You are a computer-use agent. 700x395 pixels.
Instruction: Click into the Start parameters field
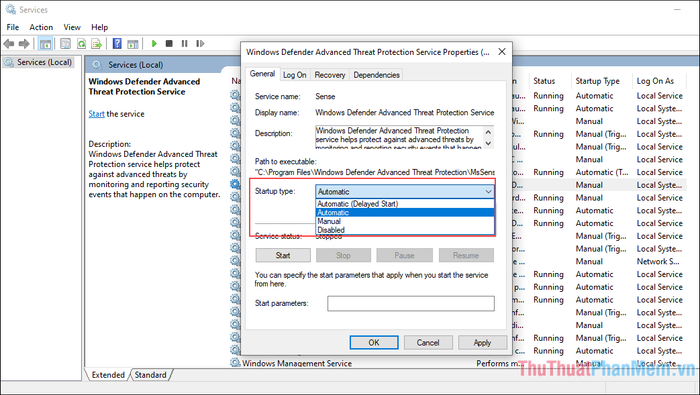point(411,303)
